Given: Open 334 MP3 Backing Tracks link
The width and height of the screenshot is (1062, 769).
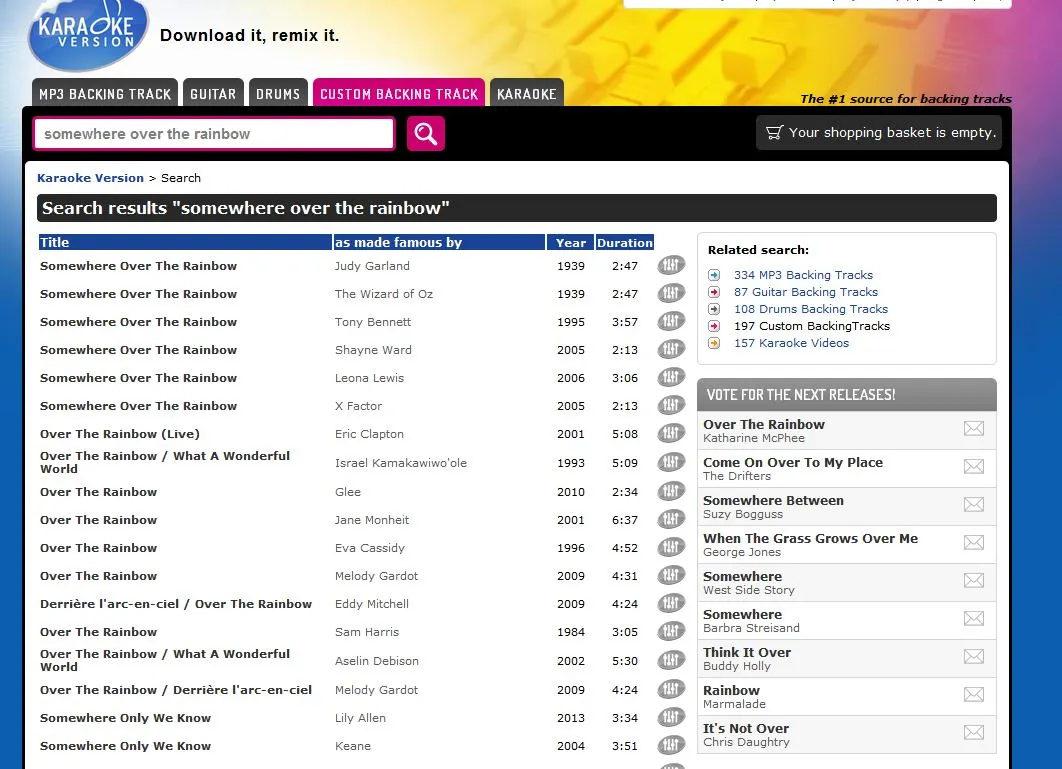Looking at the screenshot, I should tap(803, 274).
